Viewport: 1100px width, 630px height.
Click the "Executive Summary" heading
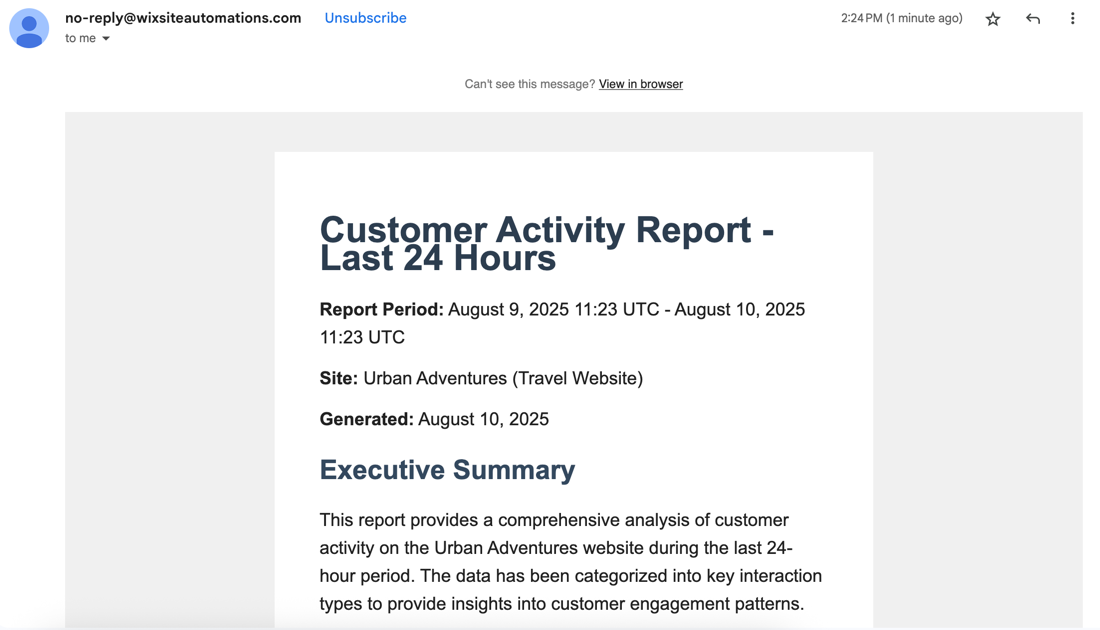447,469
